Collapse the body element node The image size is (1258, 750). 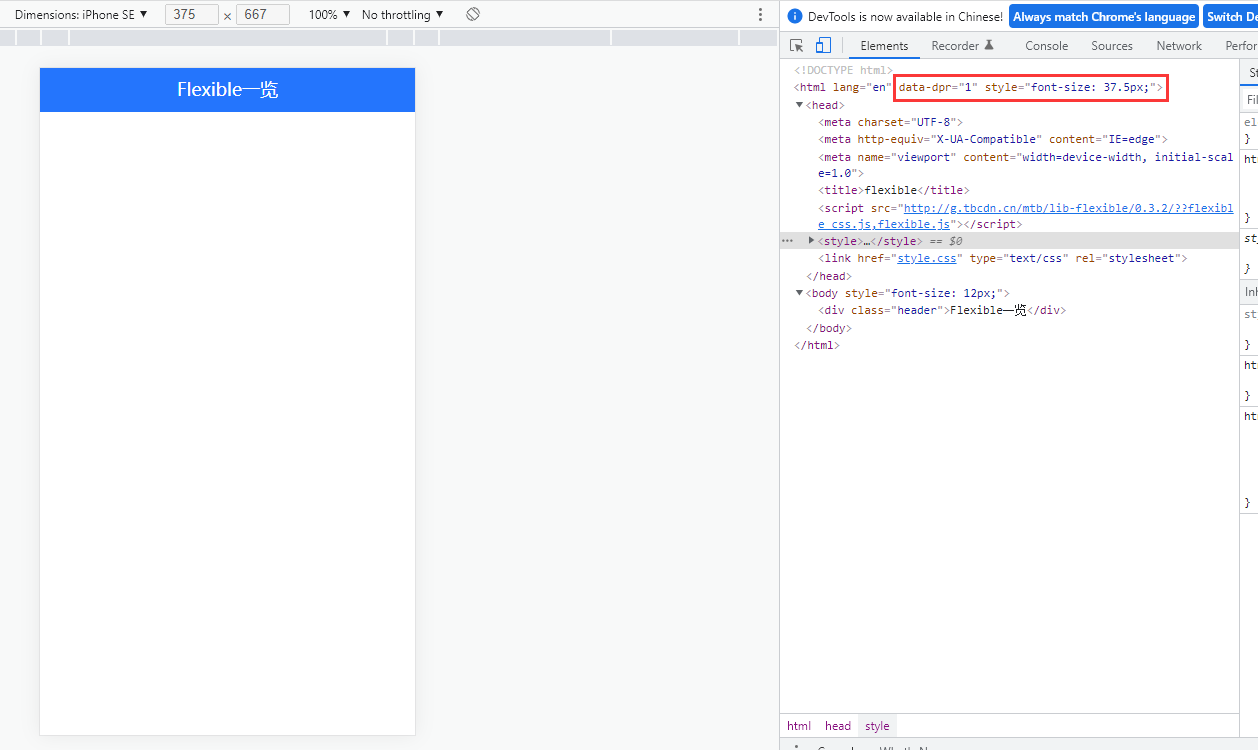click(799, 293)
